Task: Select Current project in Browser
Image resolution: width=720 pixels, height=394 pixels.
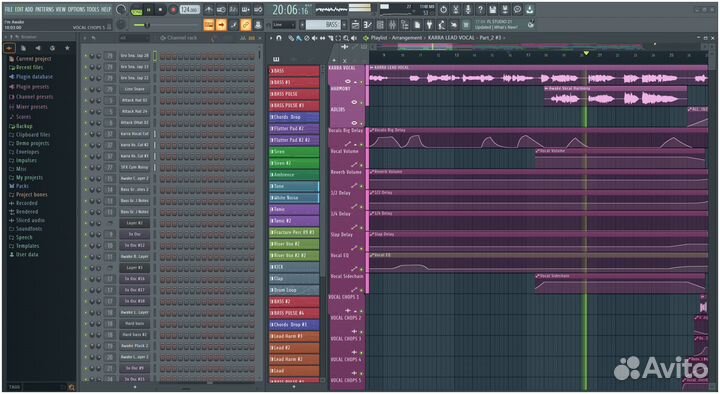Action: 34,59
